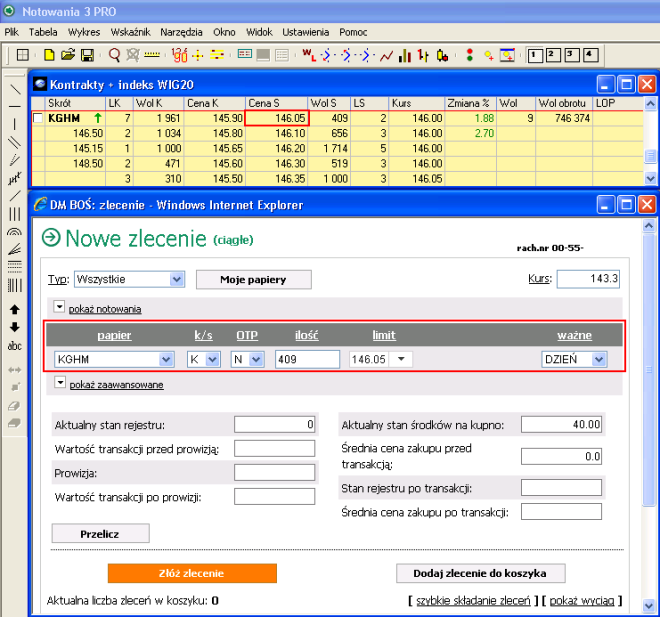
Task: Click the Cena K column header
Action: 215,103
